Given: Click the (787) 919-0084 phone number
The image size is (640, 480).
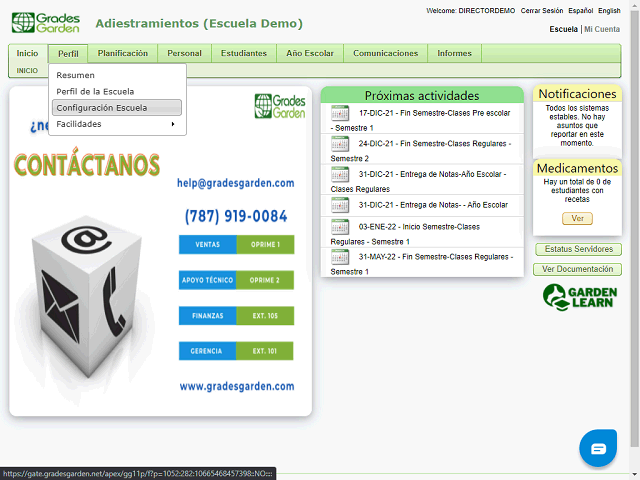Looking at the screenshot, I should [x=236, y=216].
